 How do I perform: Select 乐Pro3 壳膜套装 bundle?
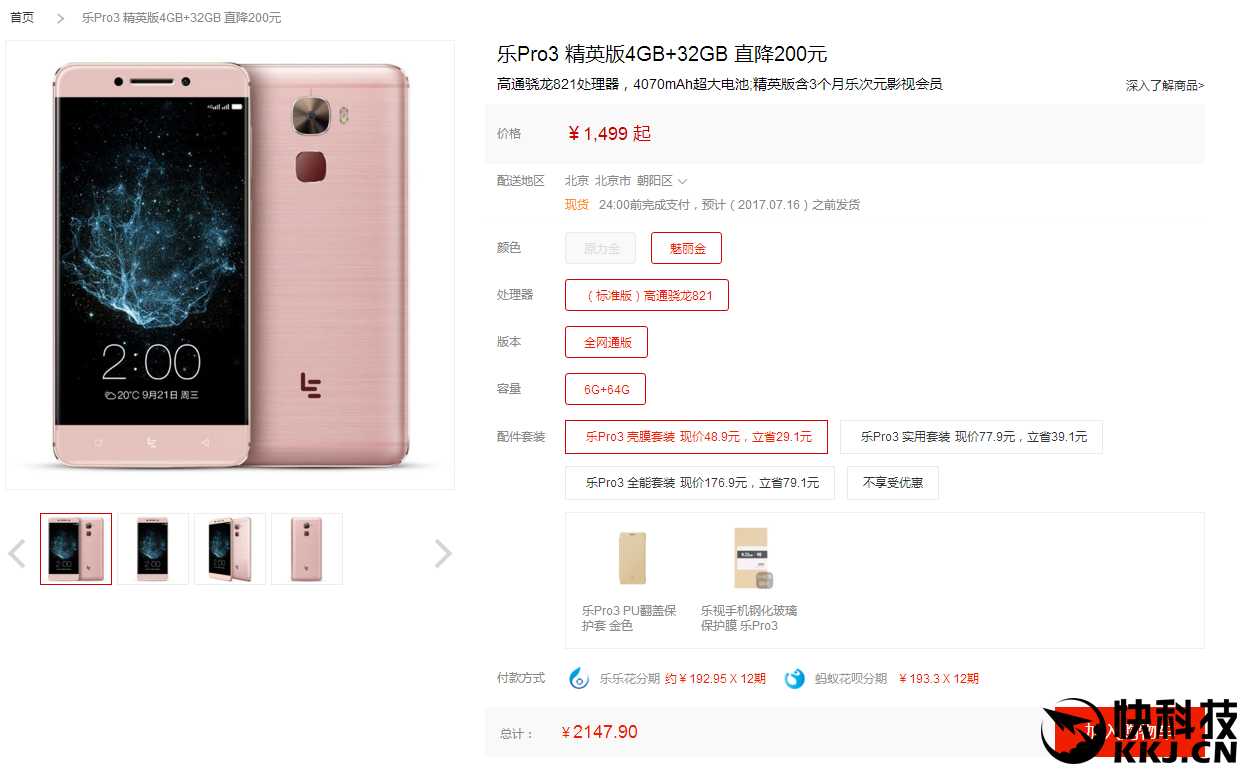[x=696, y=437]
